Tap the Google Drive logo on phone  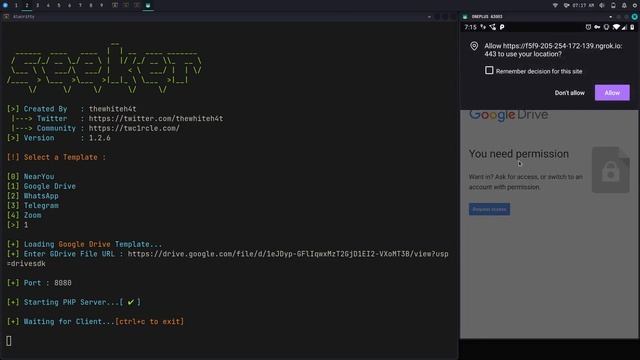pyautogui.click(x=508, y=115)
